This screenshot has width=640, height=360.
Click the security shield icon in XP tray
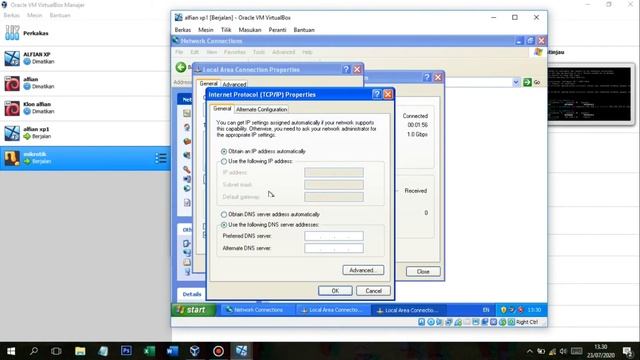point(503,310)
